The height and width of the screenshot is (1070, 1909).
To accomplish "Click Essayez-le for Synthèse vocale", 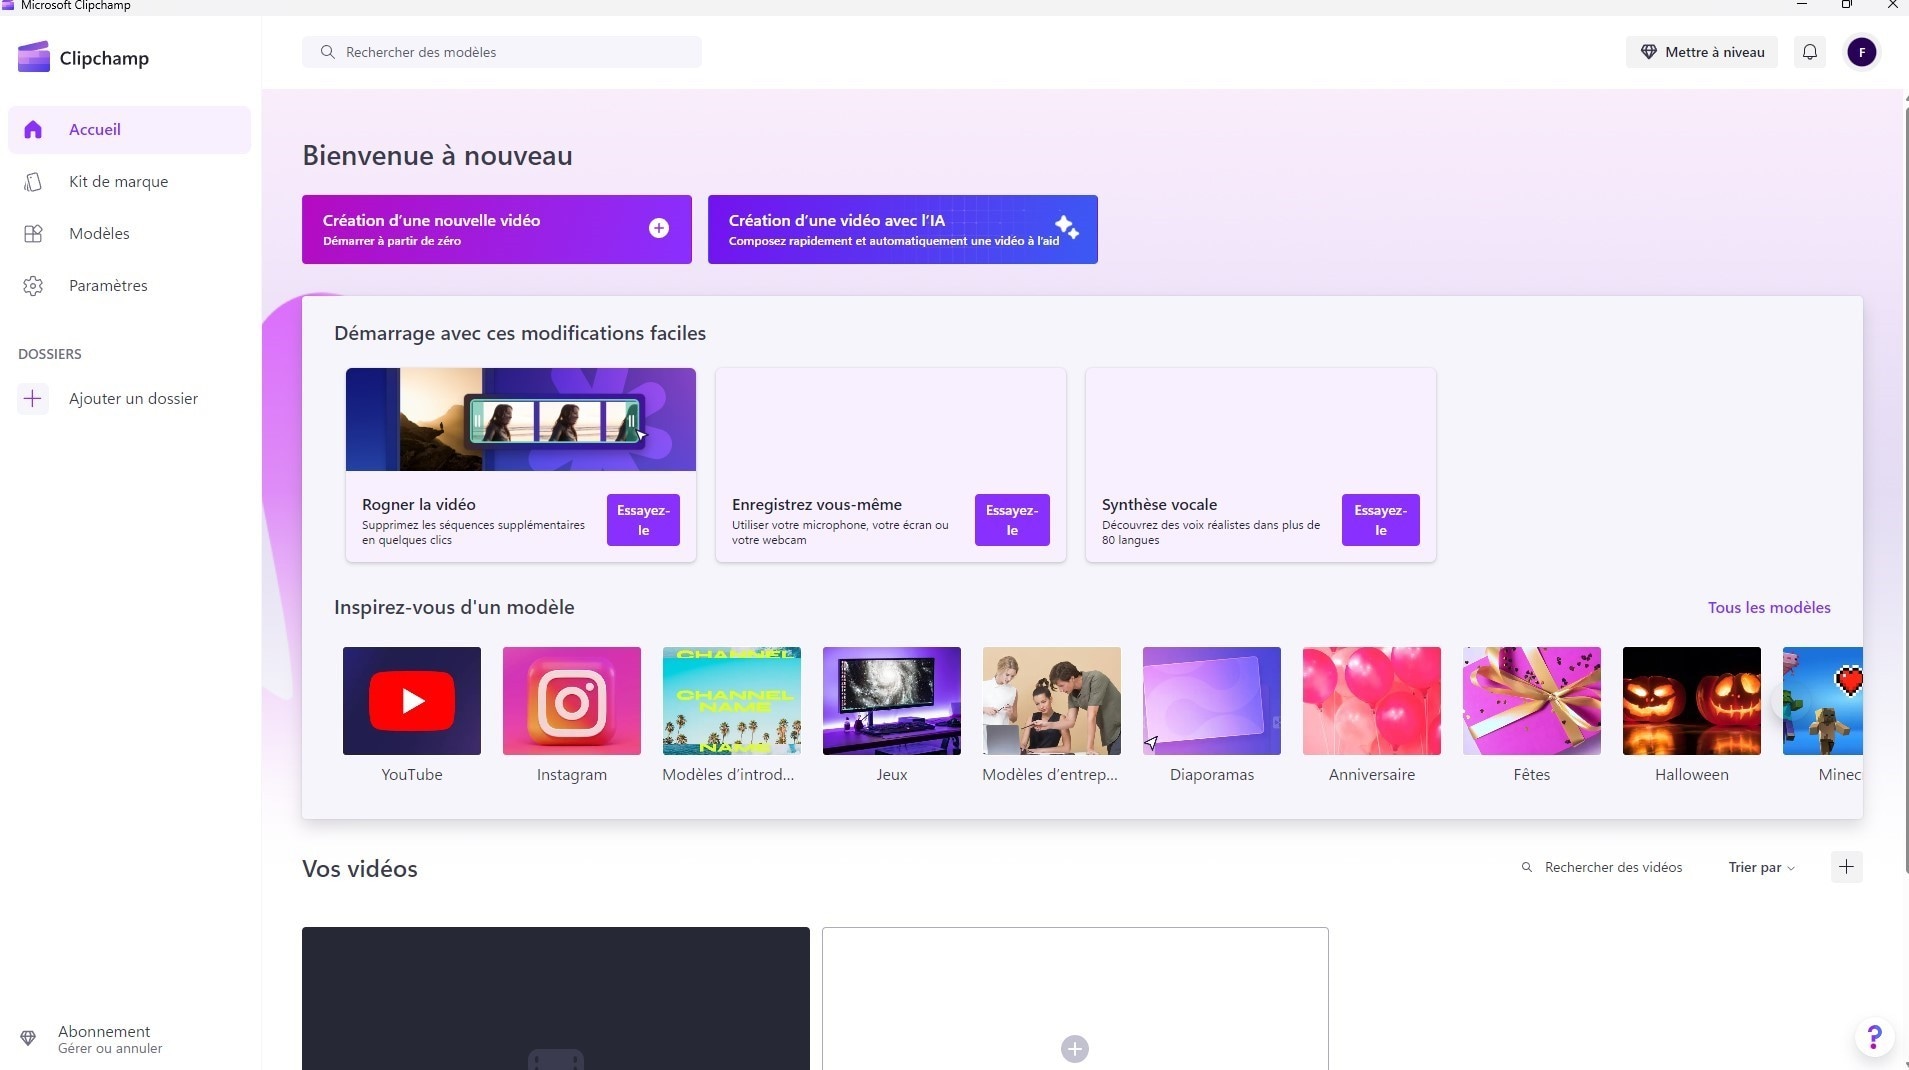I will coord(1380,520).
